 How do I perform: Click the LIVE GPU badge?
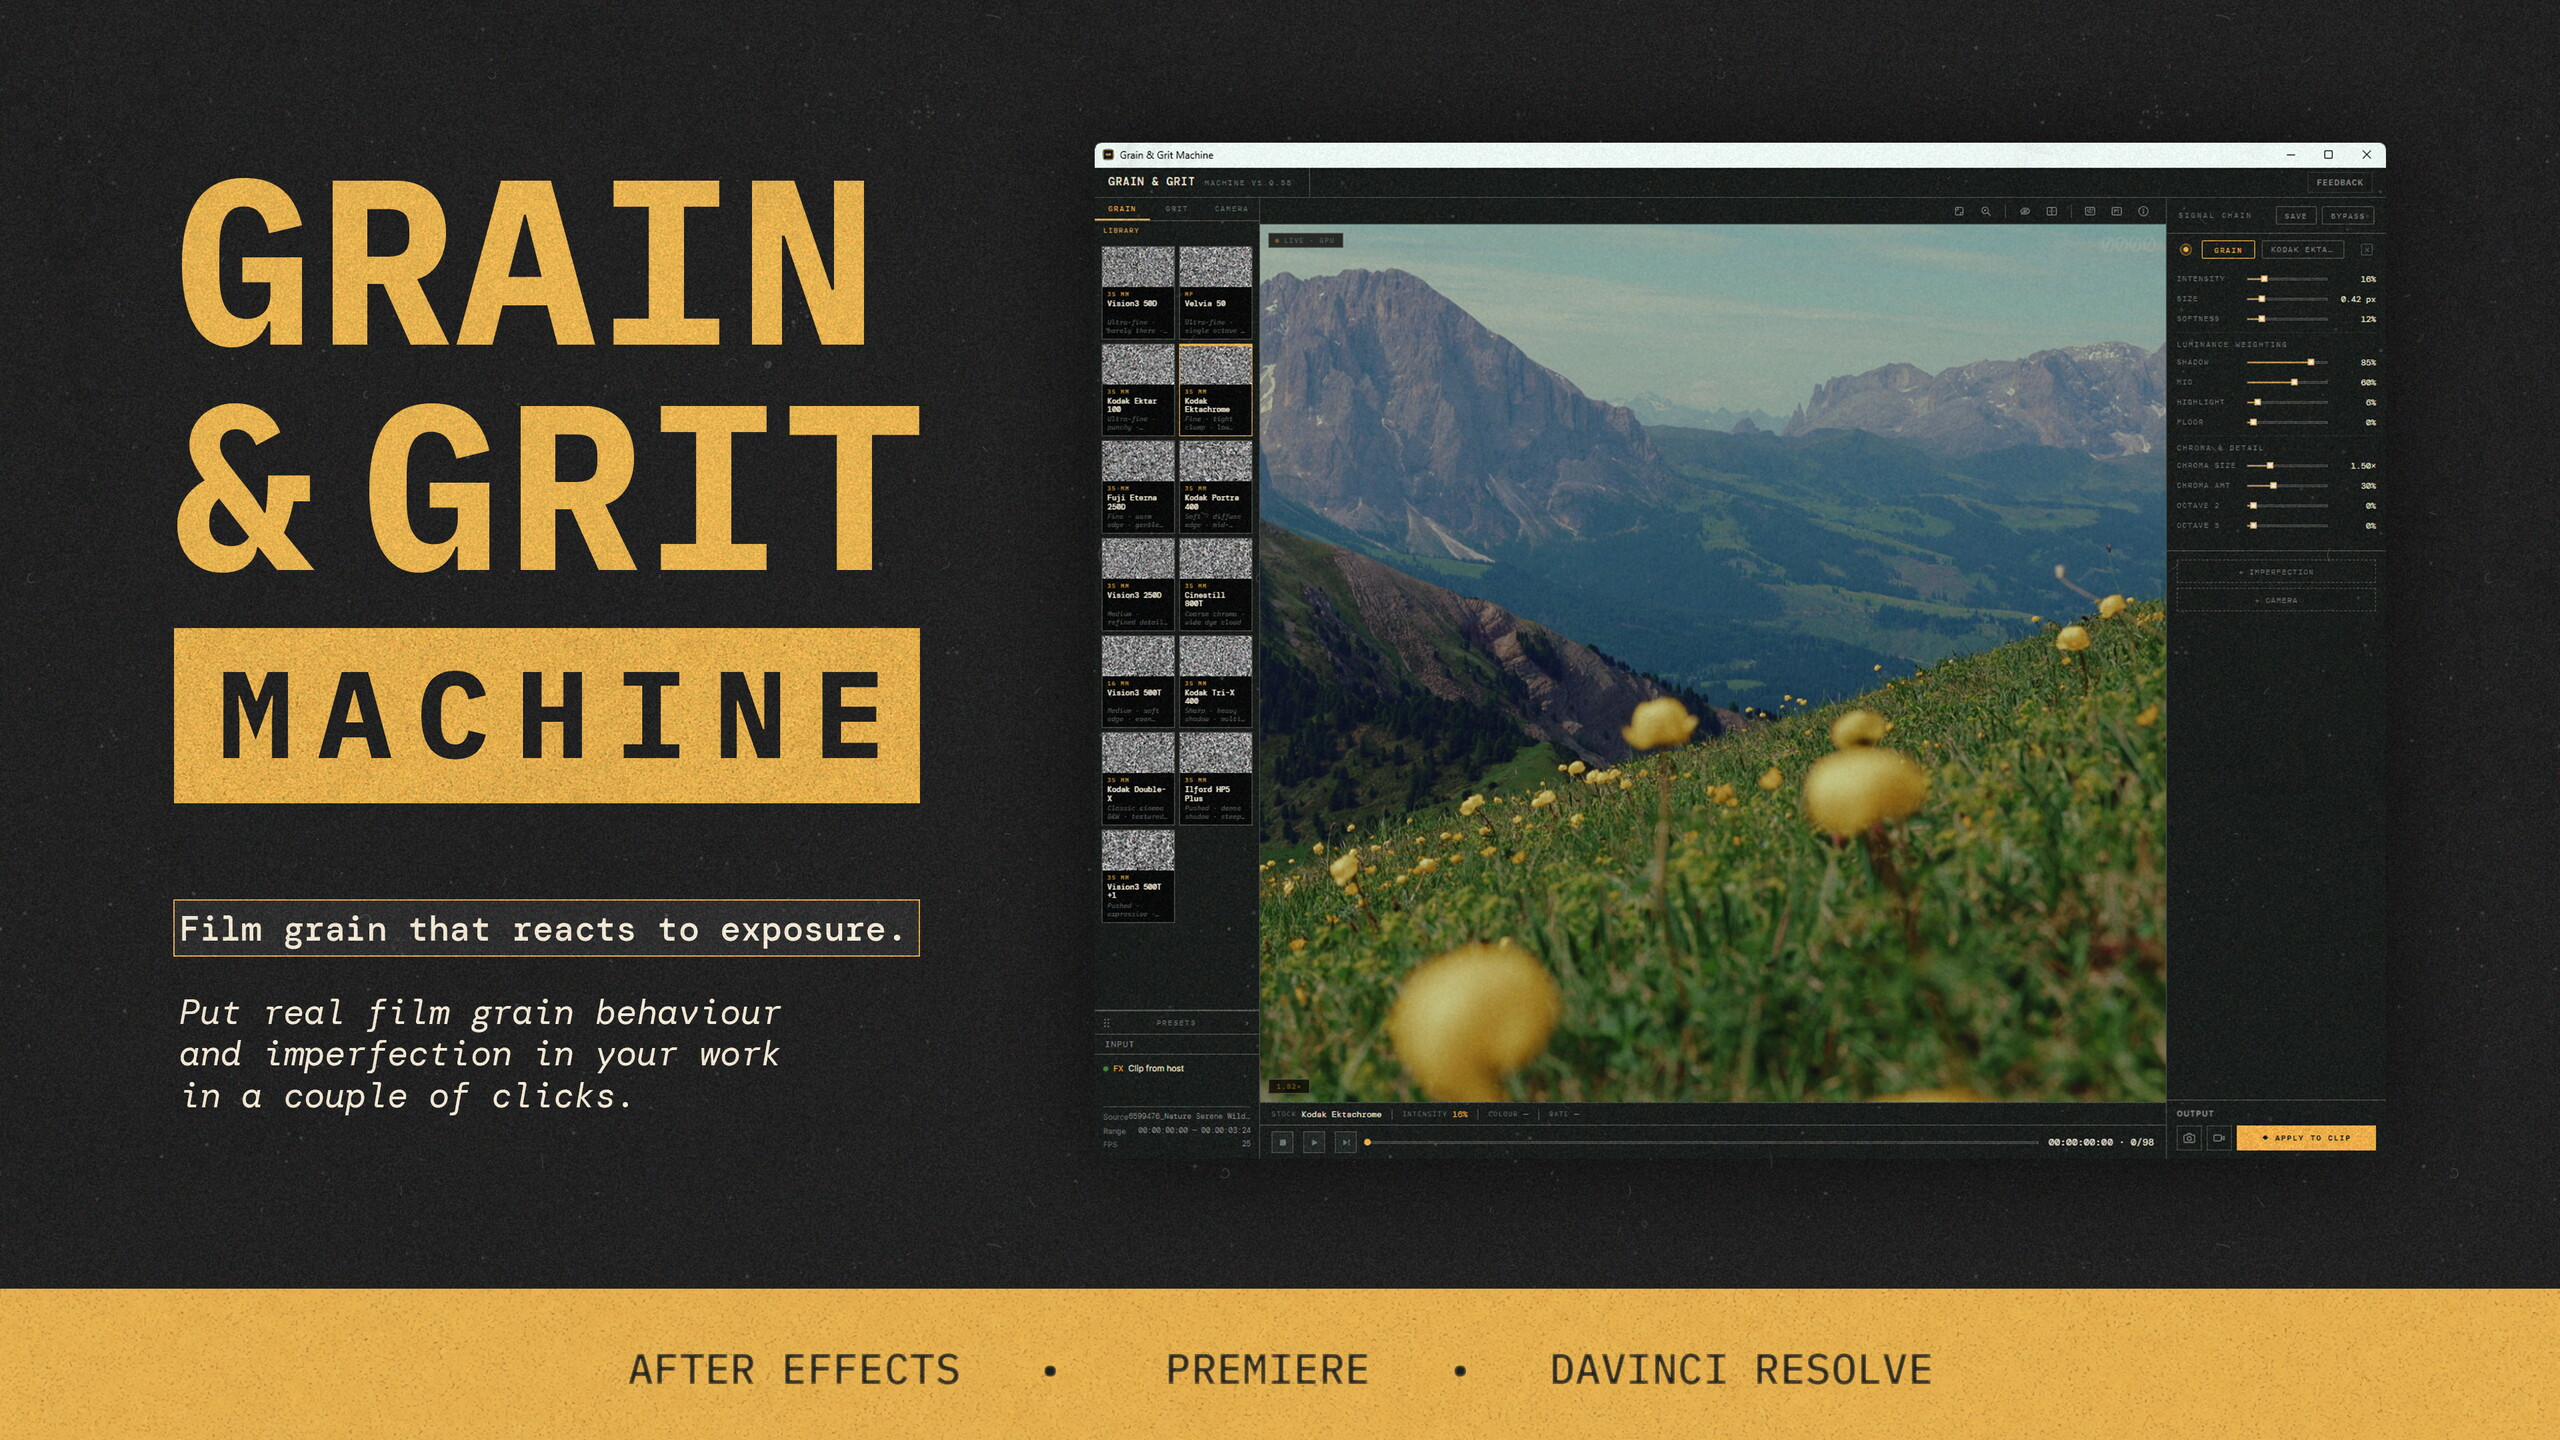1305,241
